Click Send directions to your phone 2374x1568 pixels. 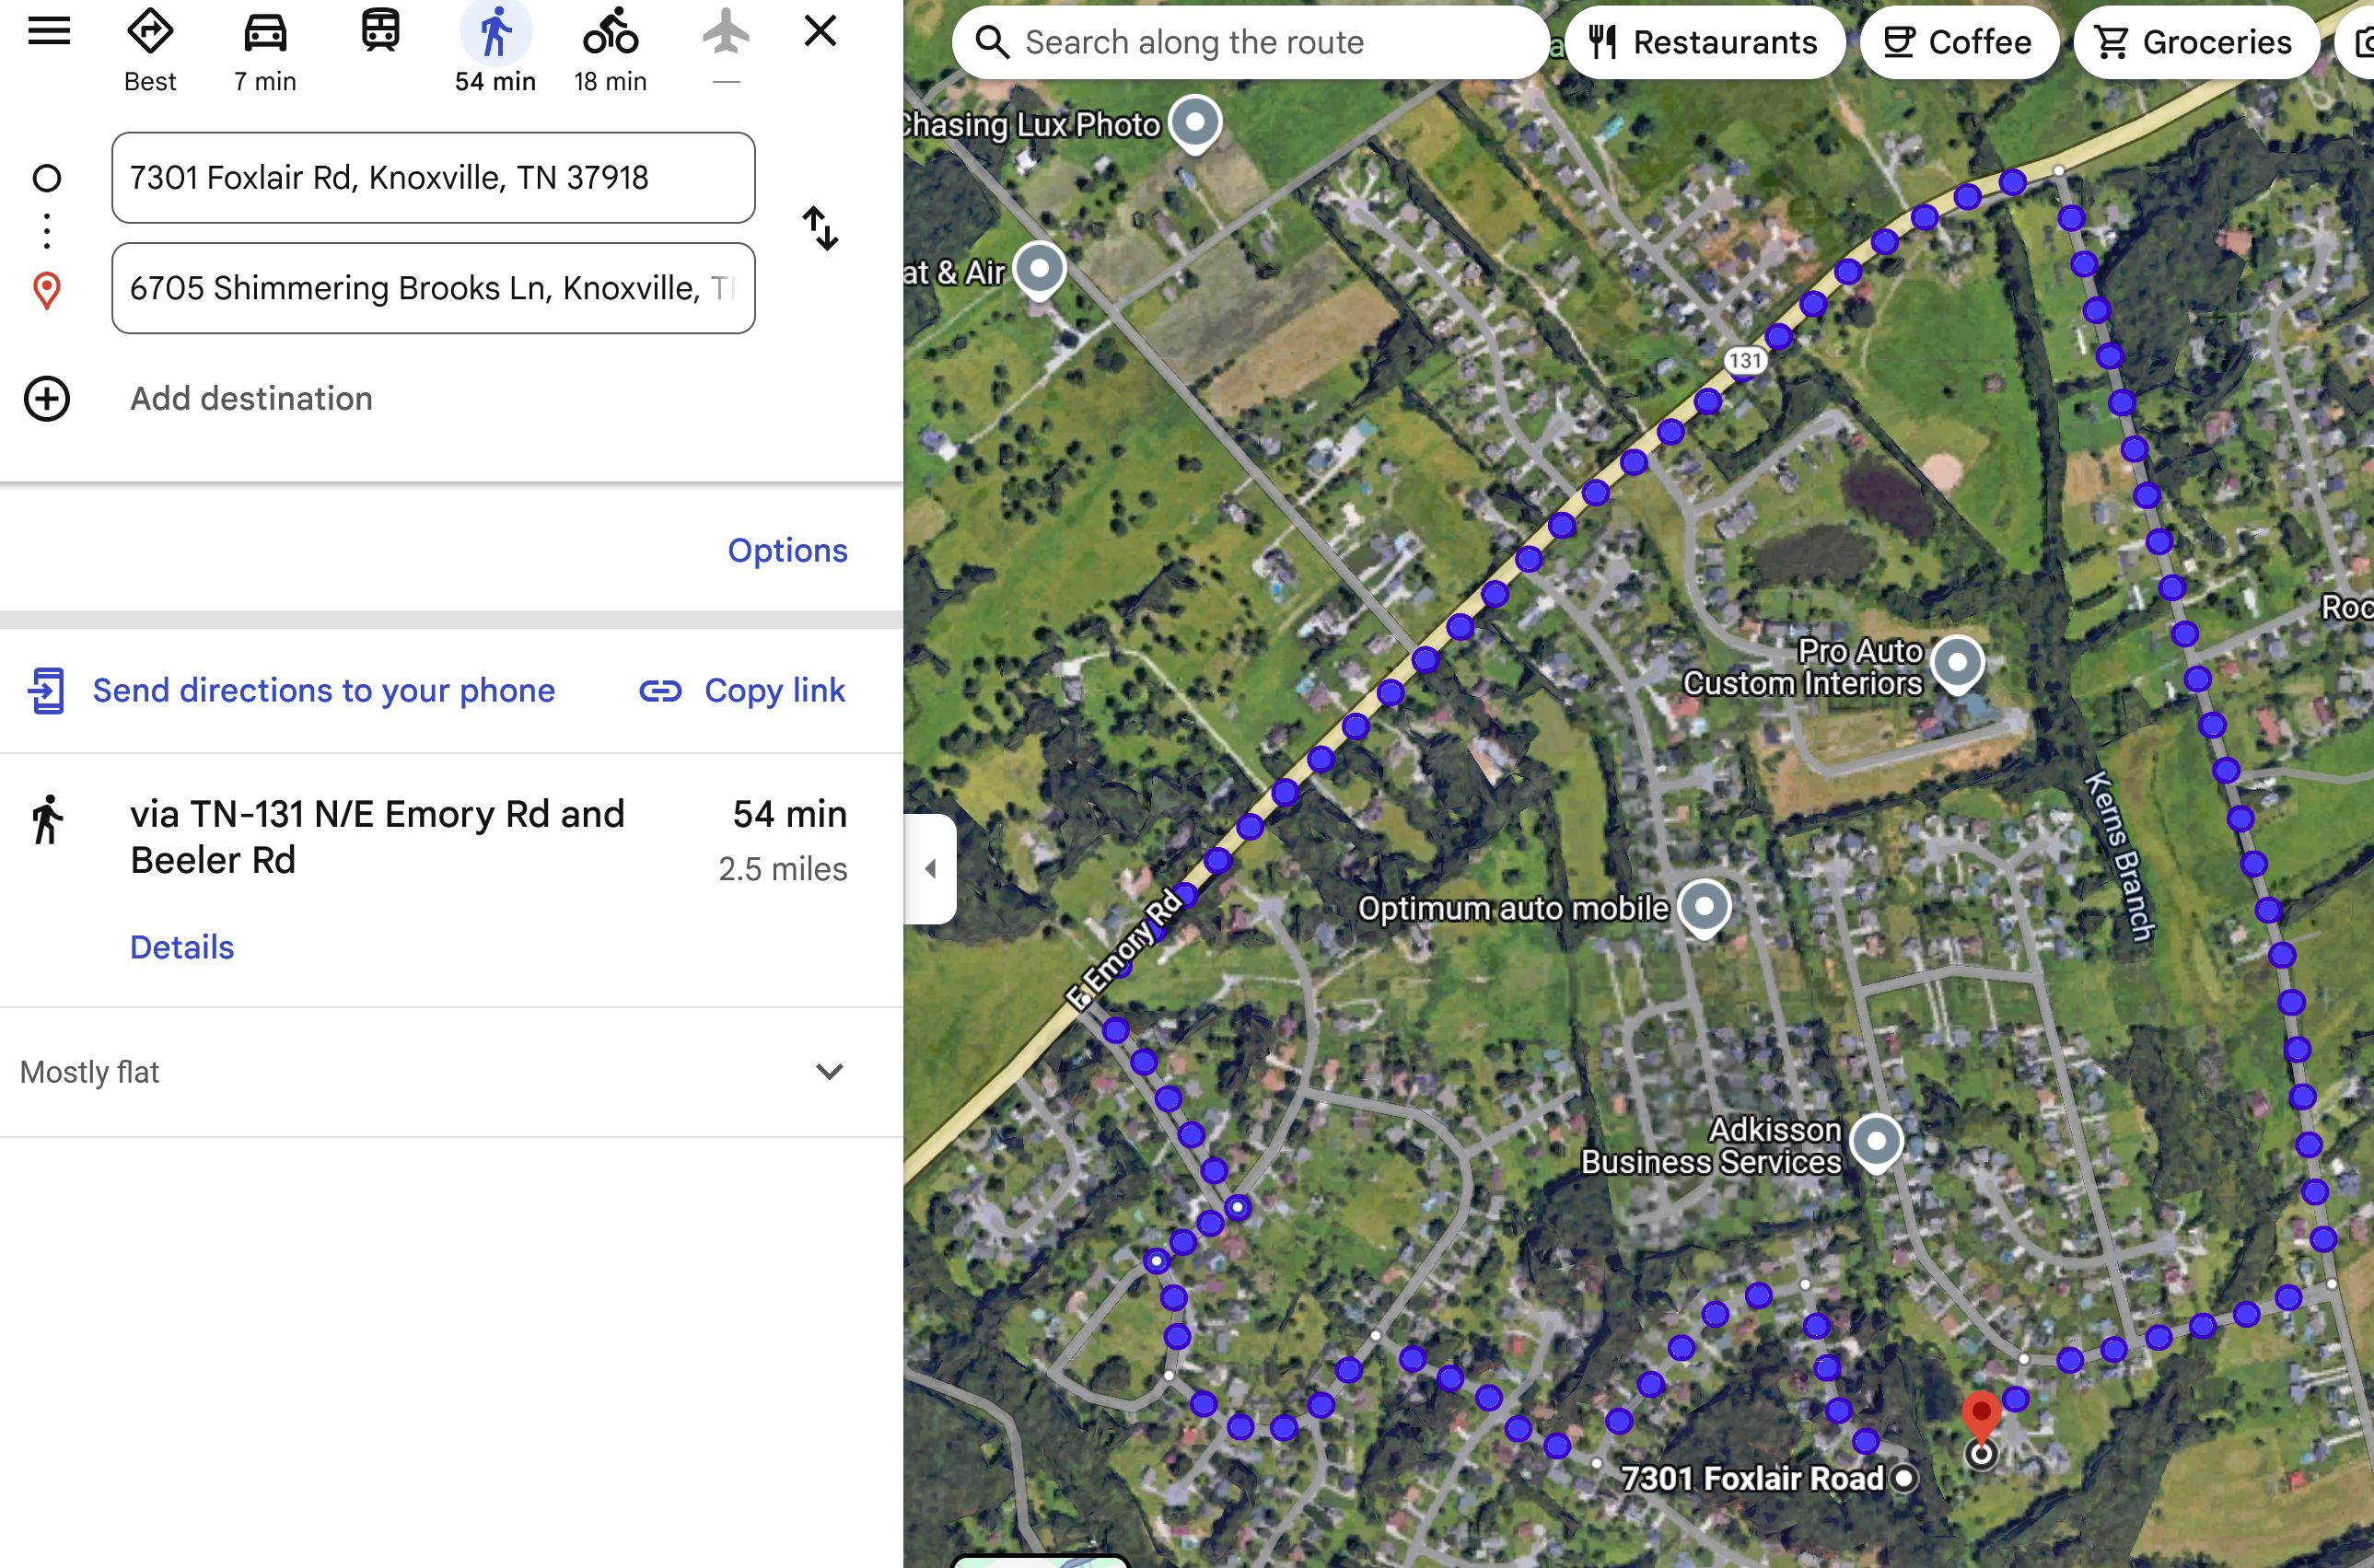[323, 690]
